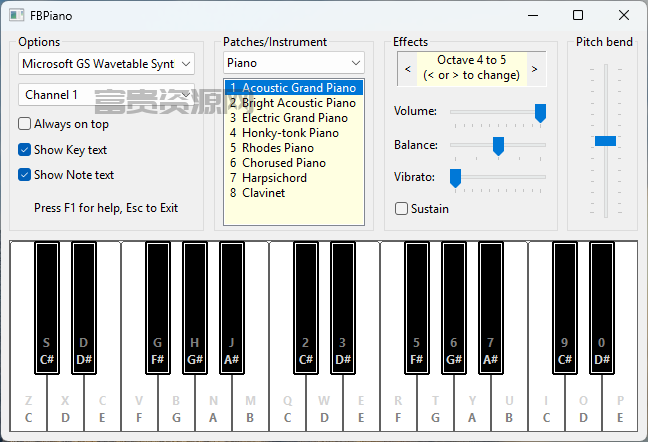This screenshot has height=442, width=648.
Task: Uncheck the Show Key text option
Action: (x=24, y=150)
